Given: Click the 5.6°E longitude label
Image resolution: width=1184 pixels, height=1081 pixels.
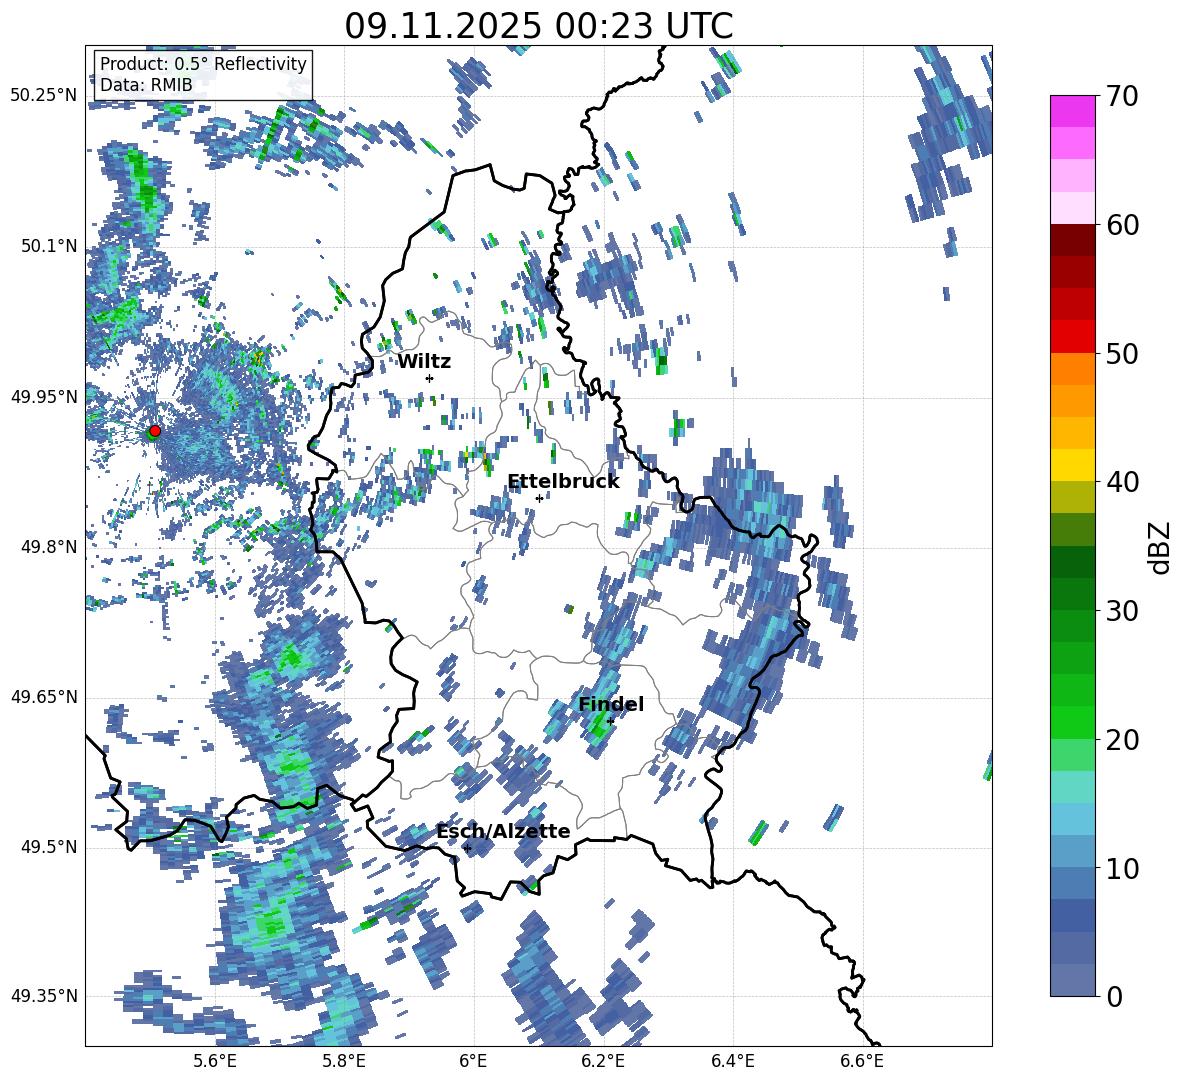Looking at the screenshot, I should click(x=214, y=1061).
